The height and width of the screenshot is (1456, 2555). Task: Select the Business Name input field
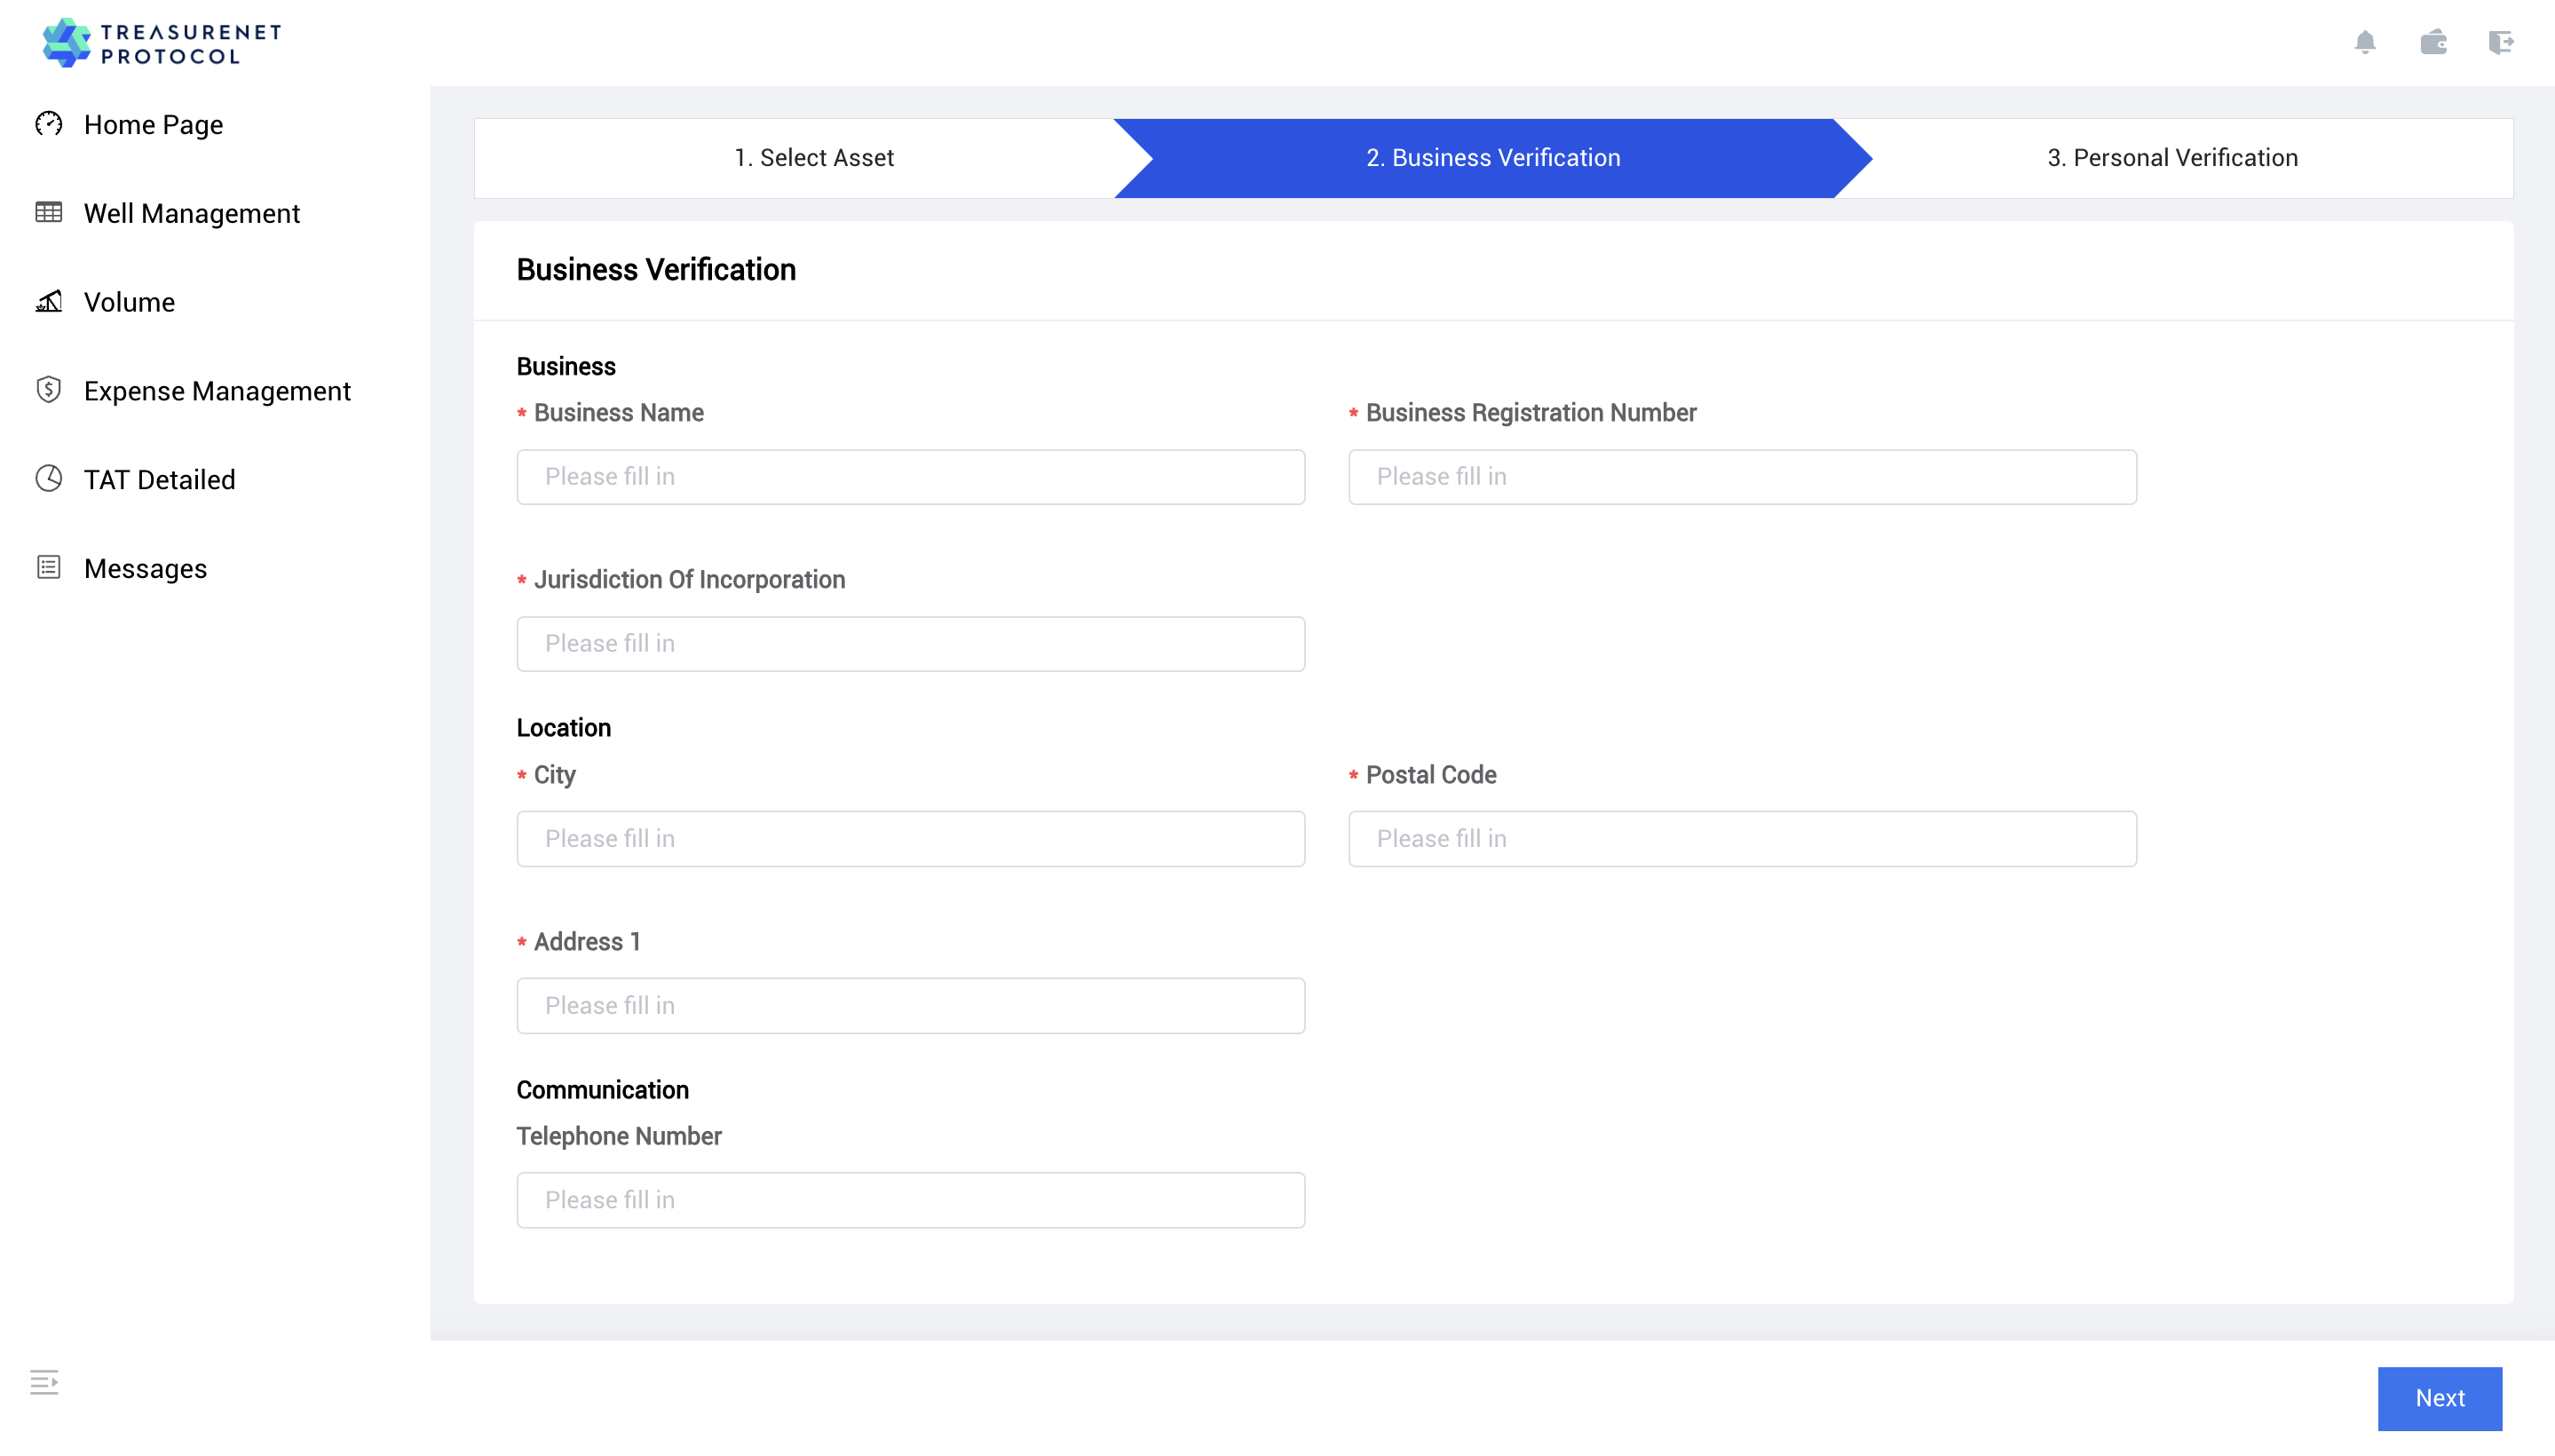pos(911,477)
